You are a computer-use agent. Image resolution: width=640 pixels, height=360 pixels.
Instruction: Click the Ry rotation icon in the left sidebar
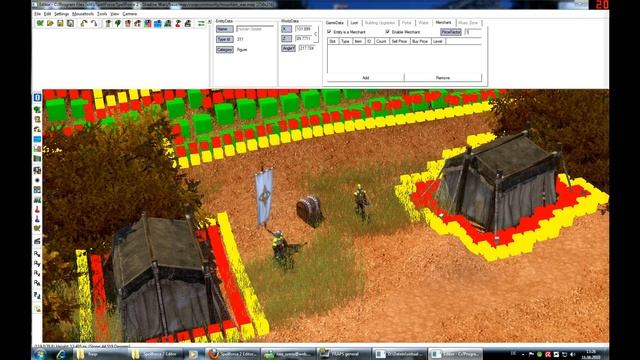pos(37,264)
